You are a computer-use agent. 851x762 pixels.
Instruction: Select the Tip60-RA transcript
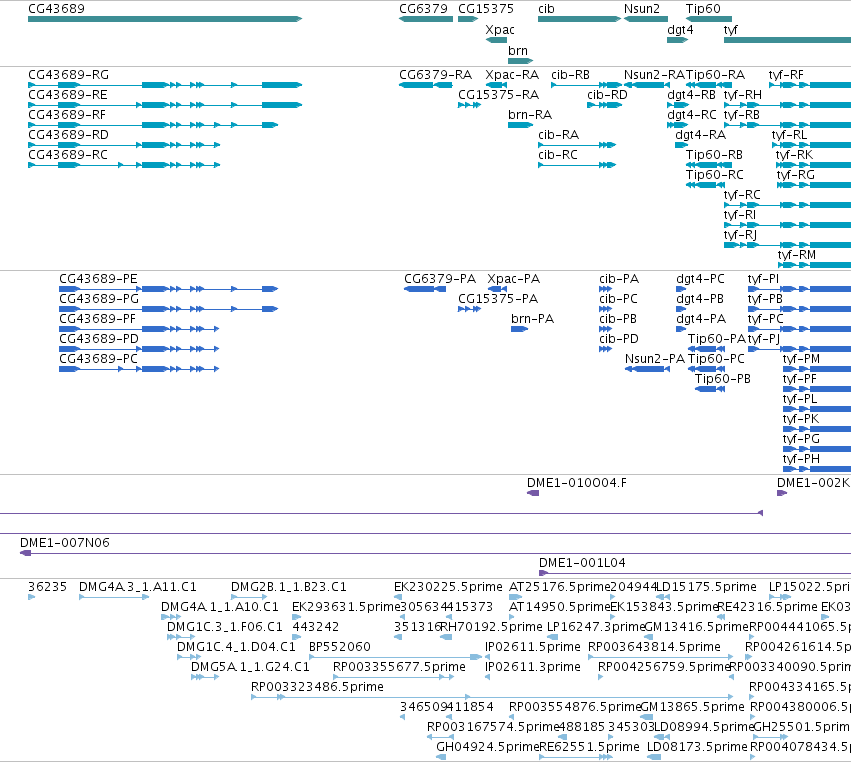(709, 85)
